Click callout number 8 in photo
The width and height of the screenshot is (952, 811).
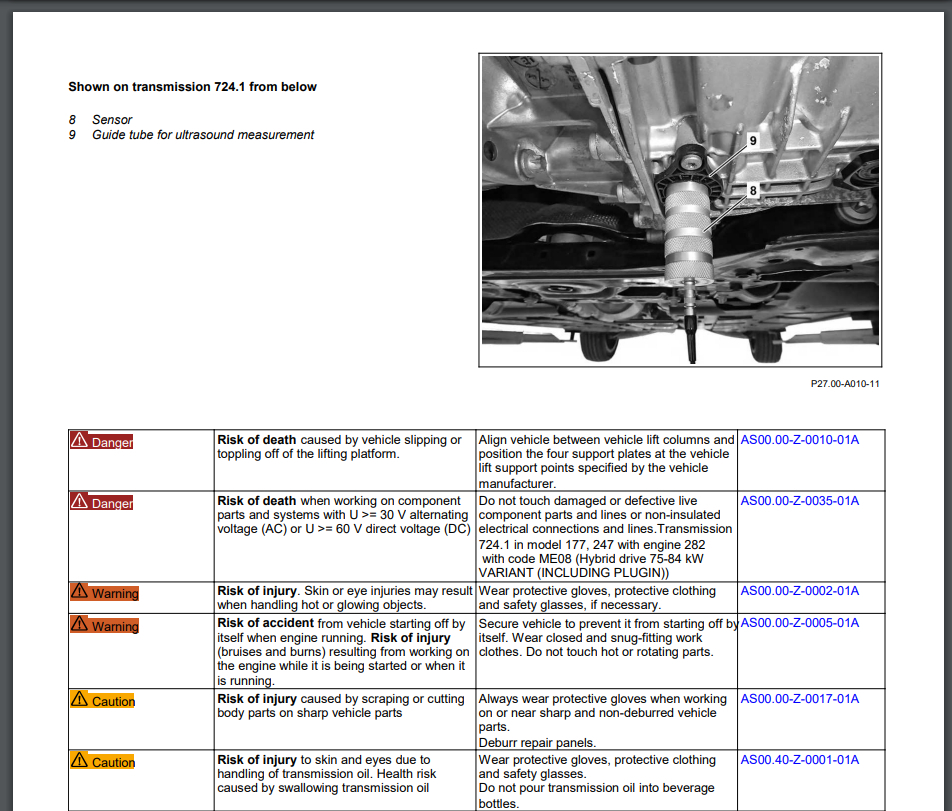tap(753, 191)
